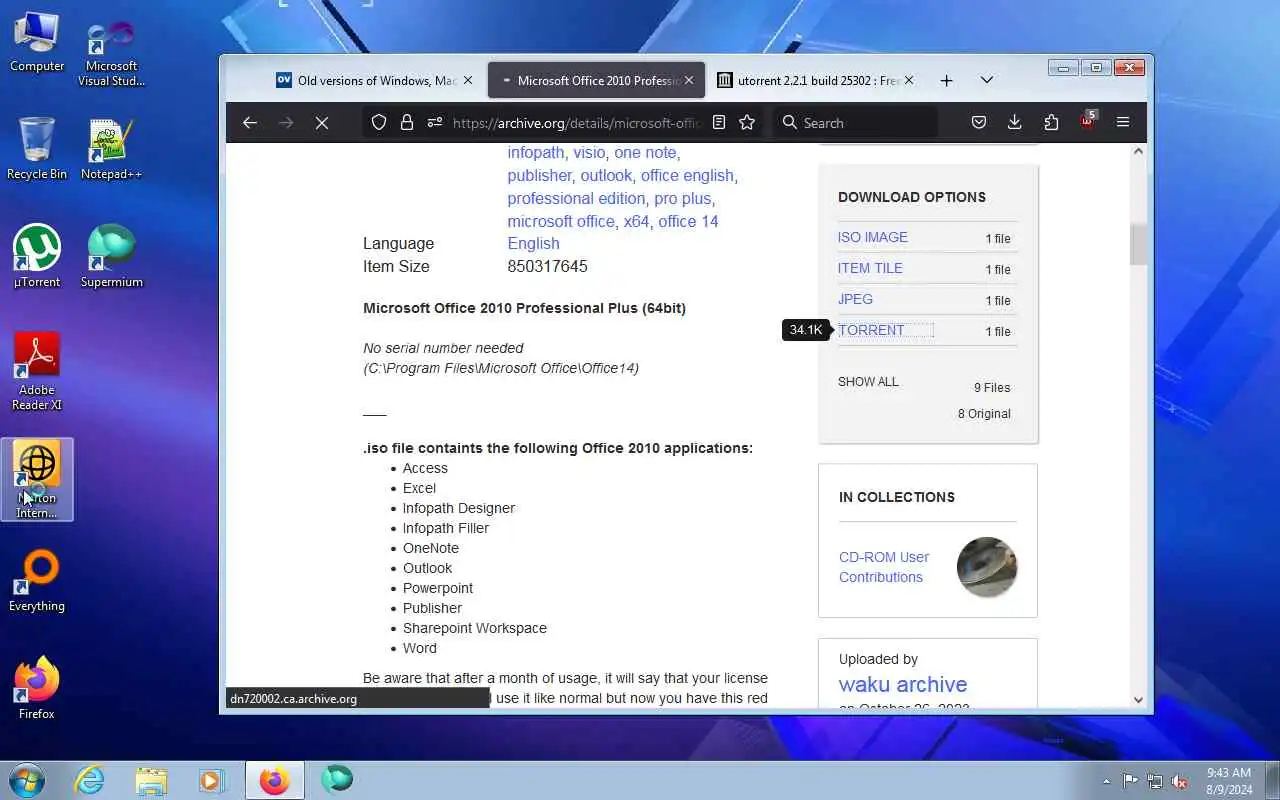Click the CD-ROM collection disc thumbnail
The height and width of the screenshot is (800, 1280).
(987, 567)
